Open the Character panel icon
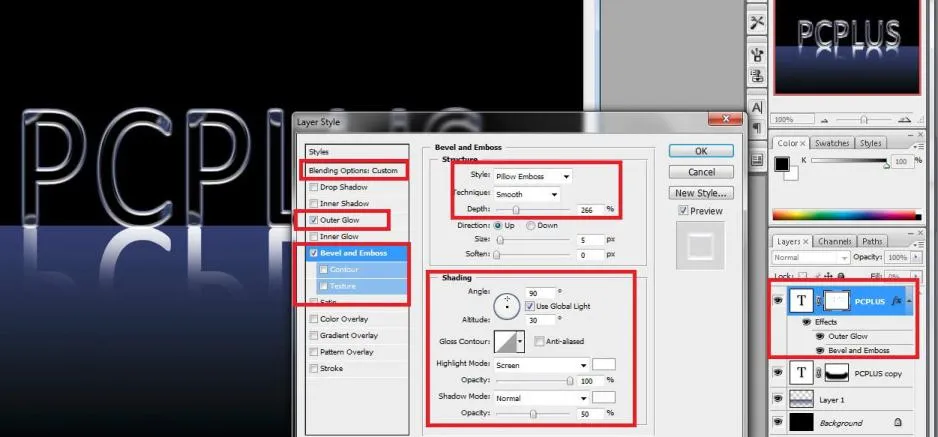The width and height of the screenshot is (938, 437). pyautogui.click(x=757, y=108)
